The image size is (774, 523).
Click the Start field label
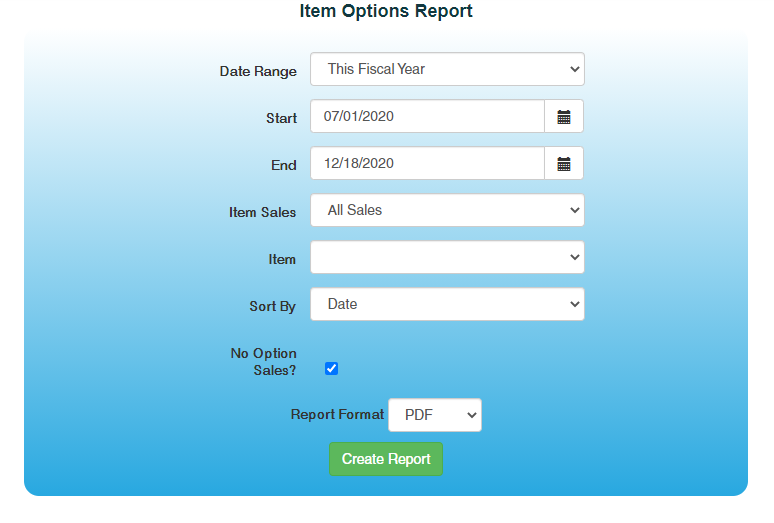coord(281,119)
